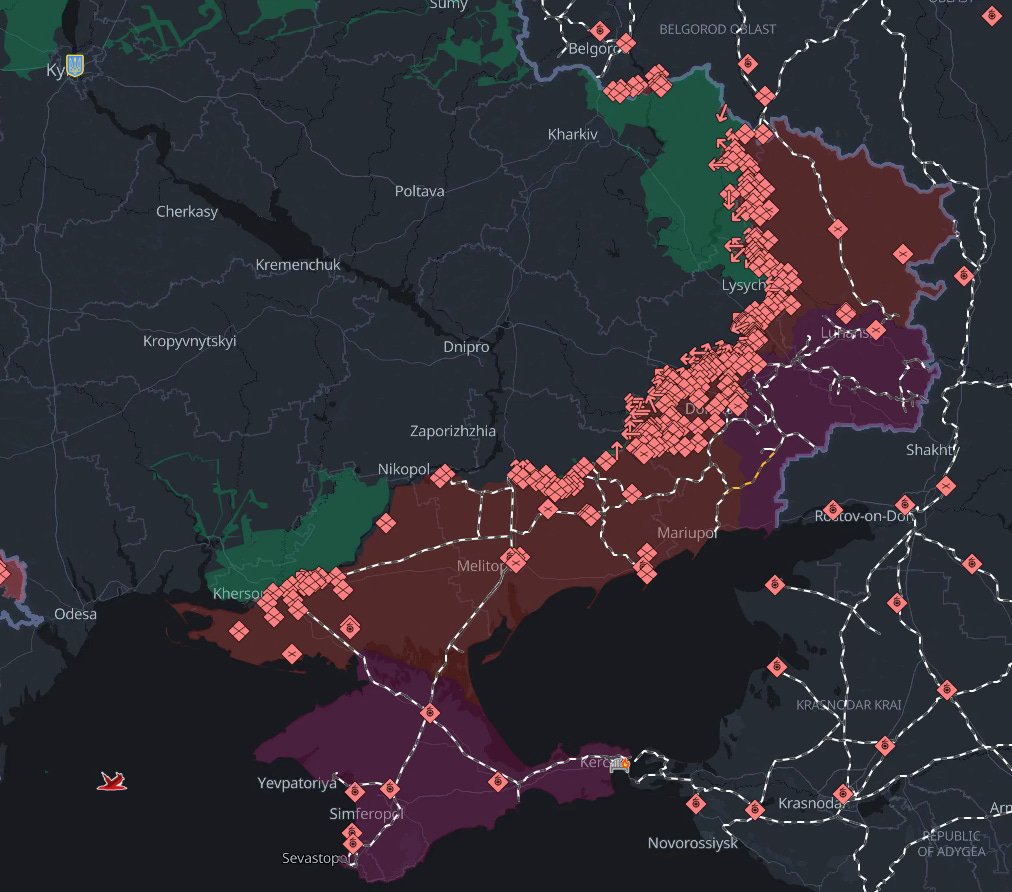Click the Yevpatoriya city label
The height and width of the screenshot is (892, 1012).
pyautogui.click(x=297, y=783)
